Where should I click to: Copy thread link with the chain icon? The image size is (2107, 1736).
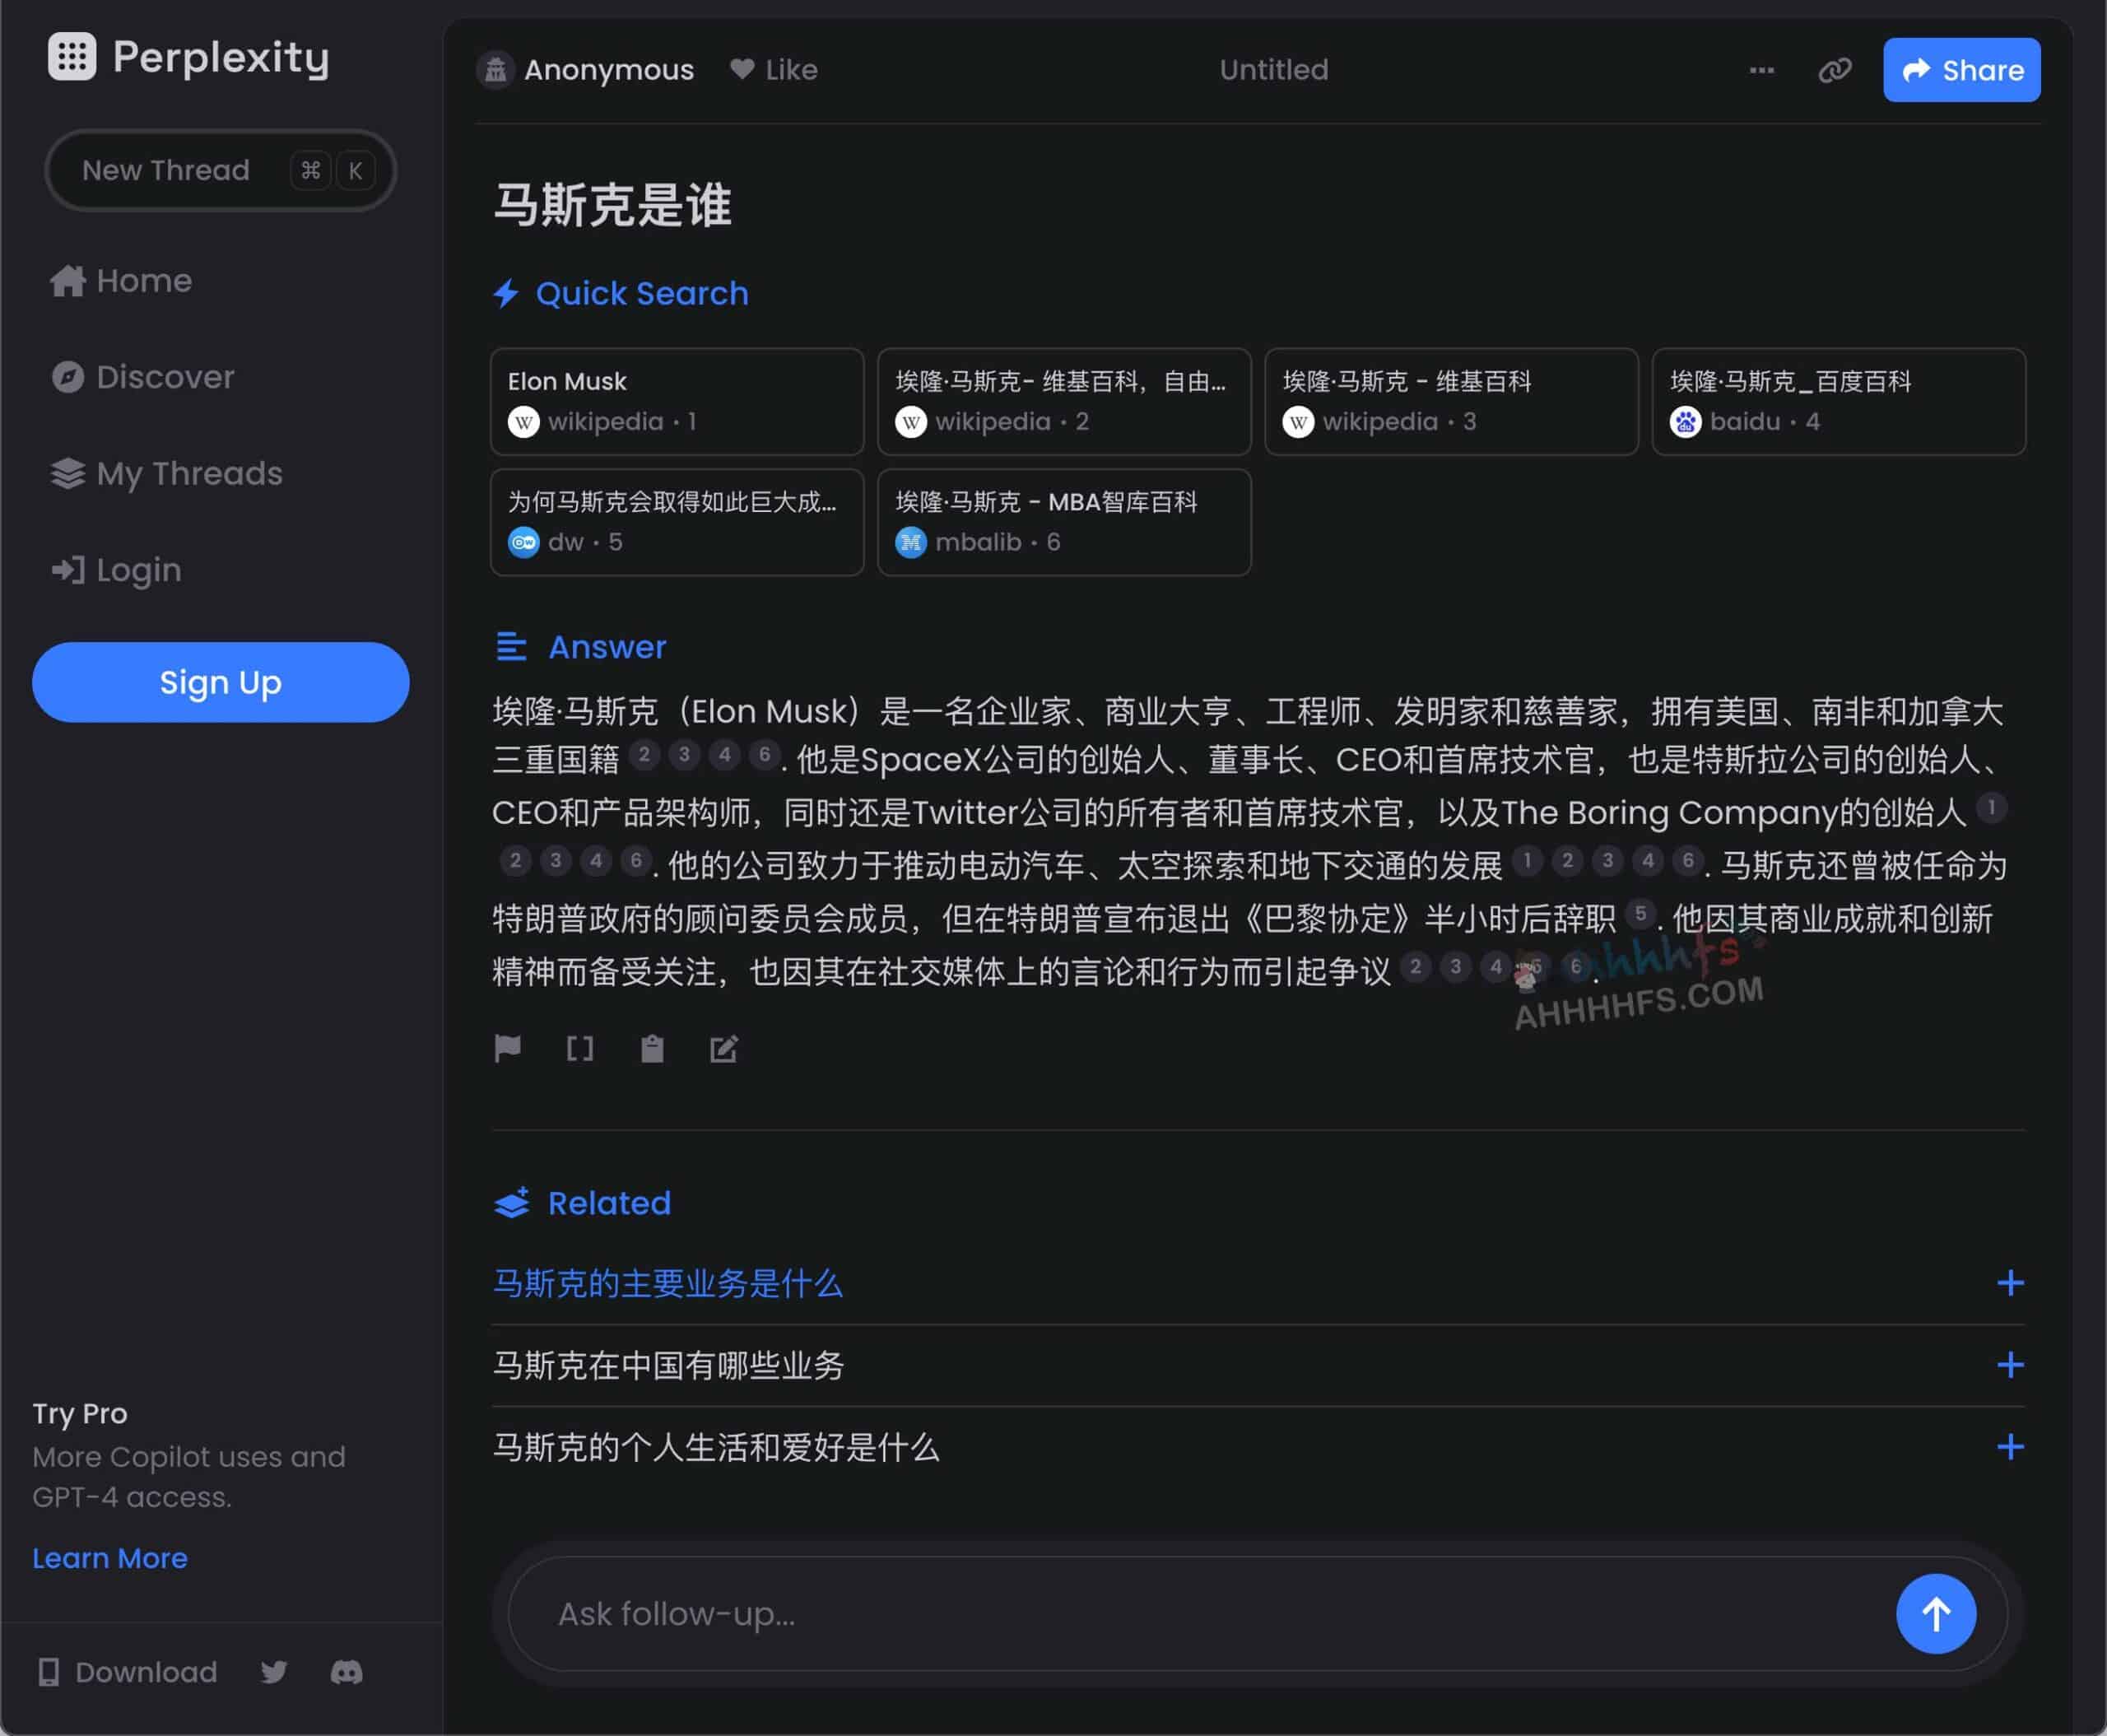tap(1835, 70)
